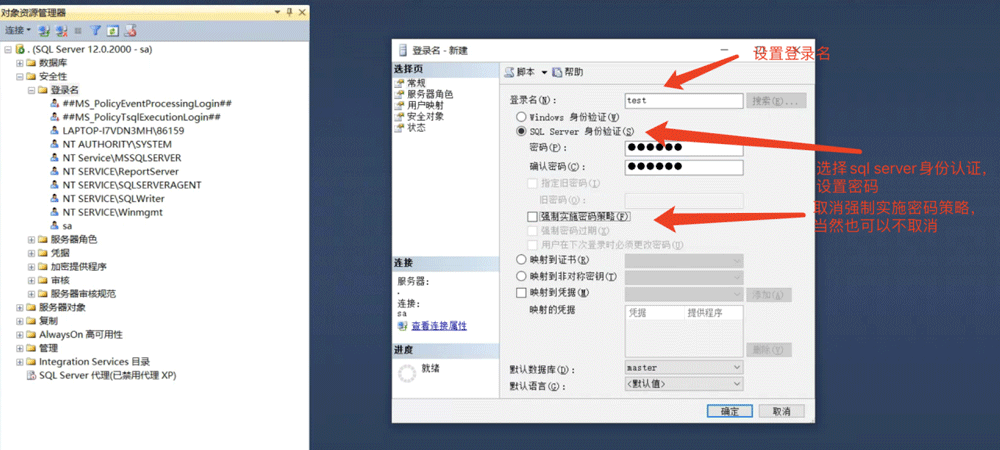Click the 帮助 help icon in dialog toolbar
The width and height of the screenshot is (1000, 450).
click(x=557, y=73)
